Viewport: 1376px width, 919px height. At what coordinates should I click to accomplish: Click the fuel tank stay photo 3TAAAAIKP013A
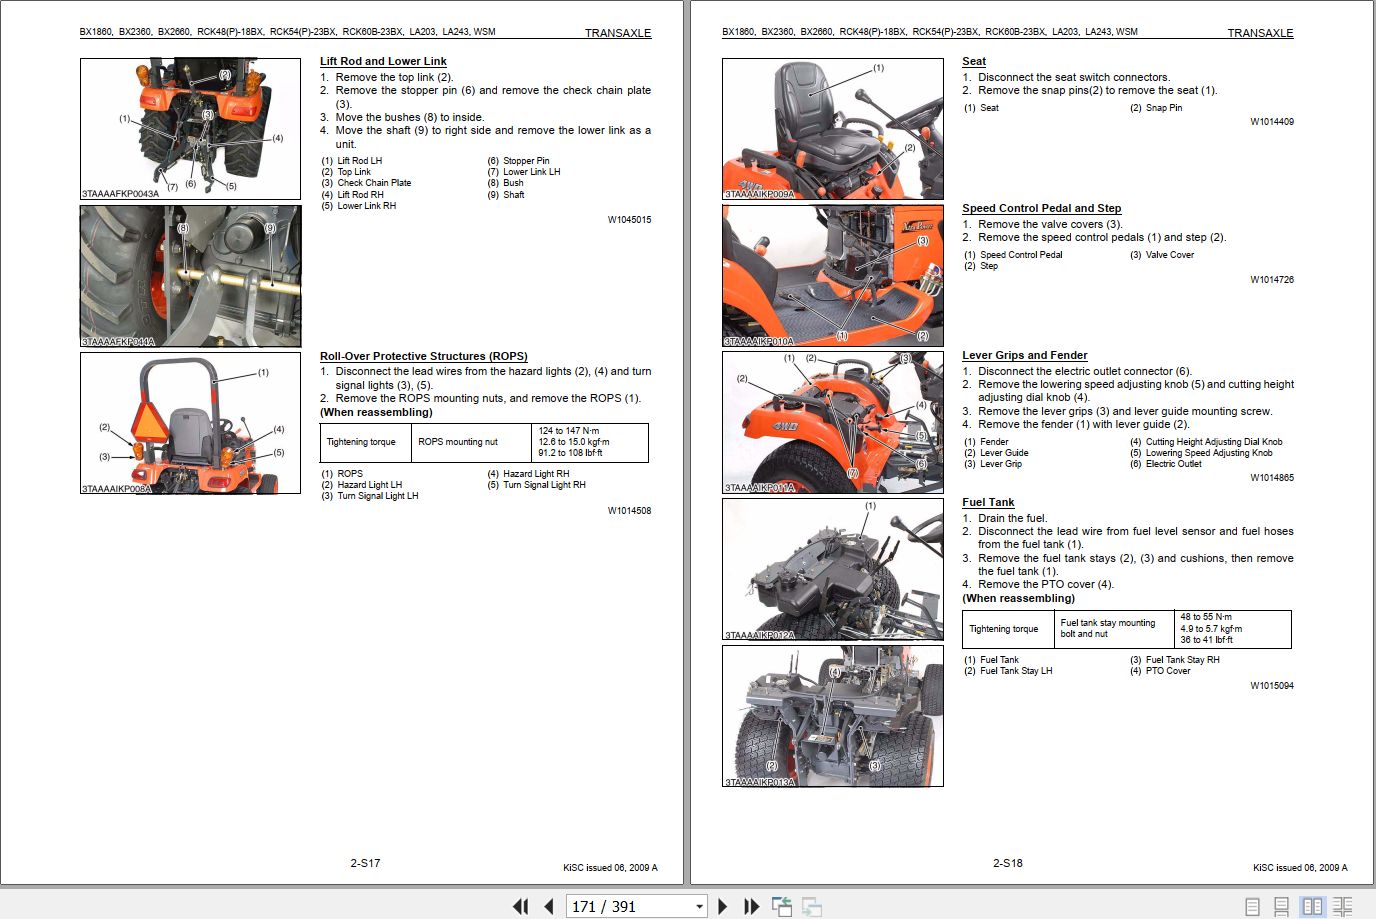coord(833,716)
